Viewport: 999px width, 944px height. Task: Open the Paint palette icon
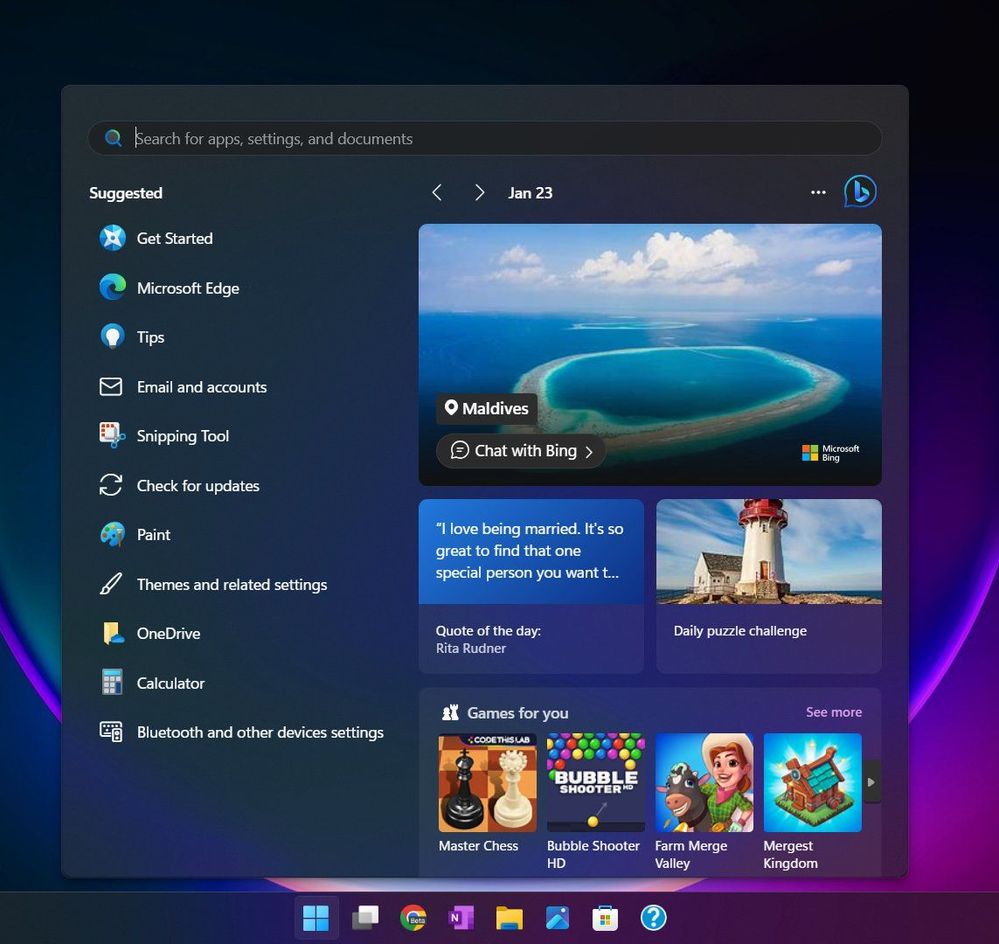click(x=112, y=534)
